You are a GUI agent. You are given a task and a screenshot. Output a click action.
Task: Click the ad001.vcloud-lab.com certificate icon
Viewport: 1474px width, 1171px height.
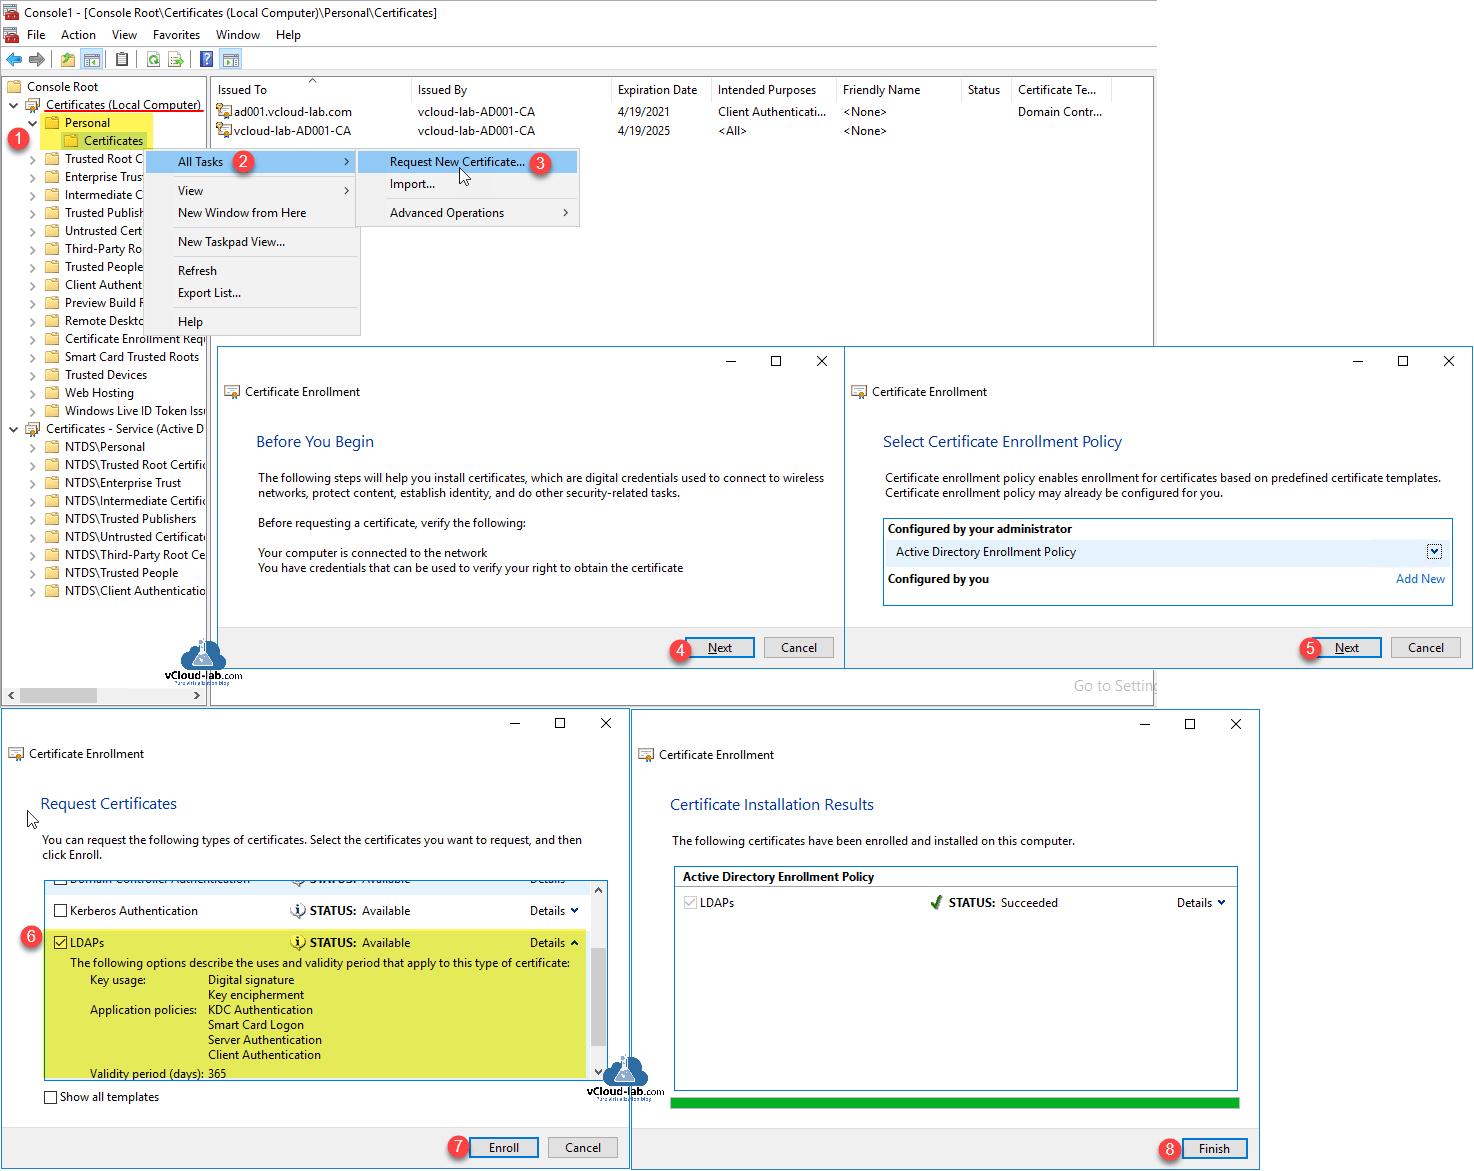click(225, 111)
